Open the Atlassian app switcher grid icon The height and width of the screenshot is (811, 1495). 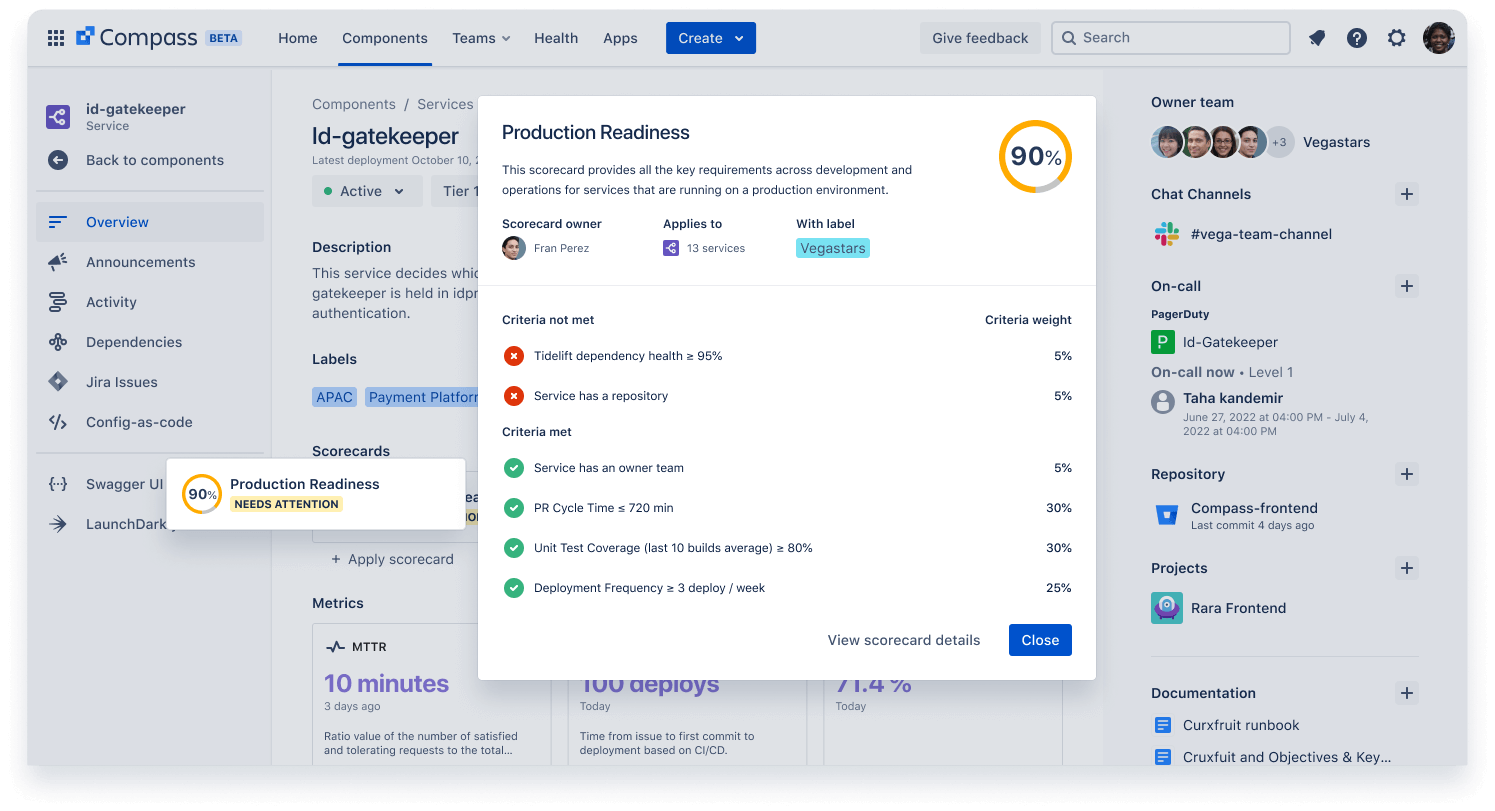point(56,37)
